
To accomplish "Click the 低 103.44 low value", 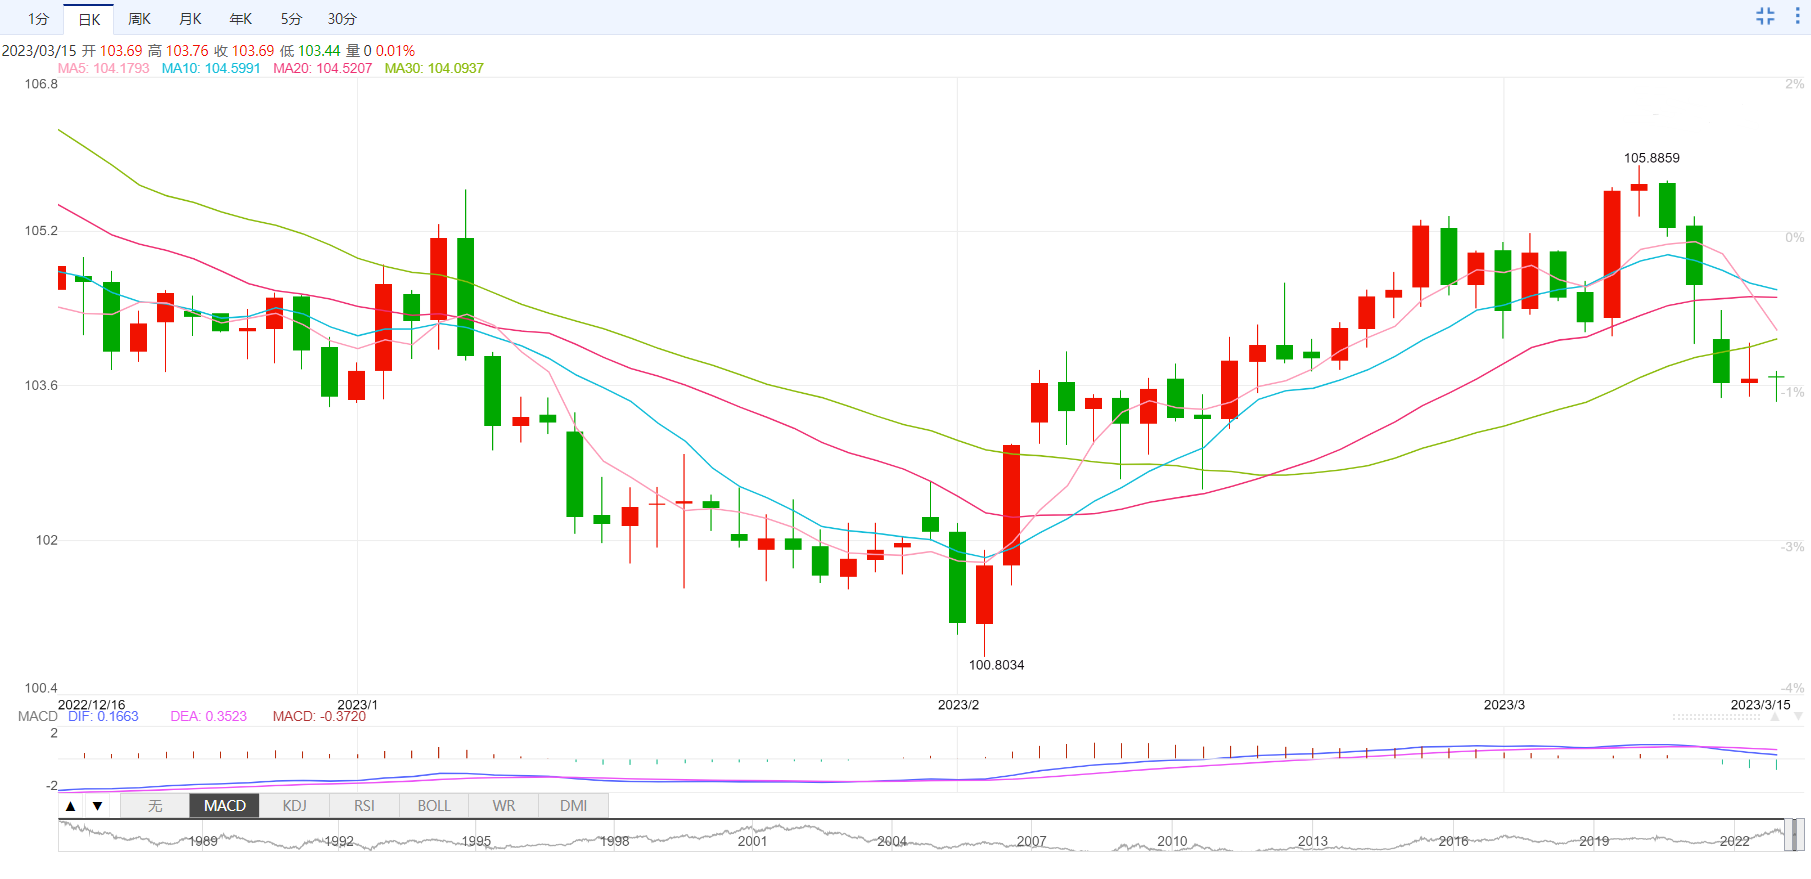I will [309, 50].
